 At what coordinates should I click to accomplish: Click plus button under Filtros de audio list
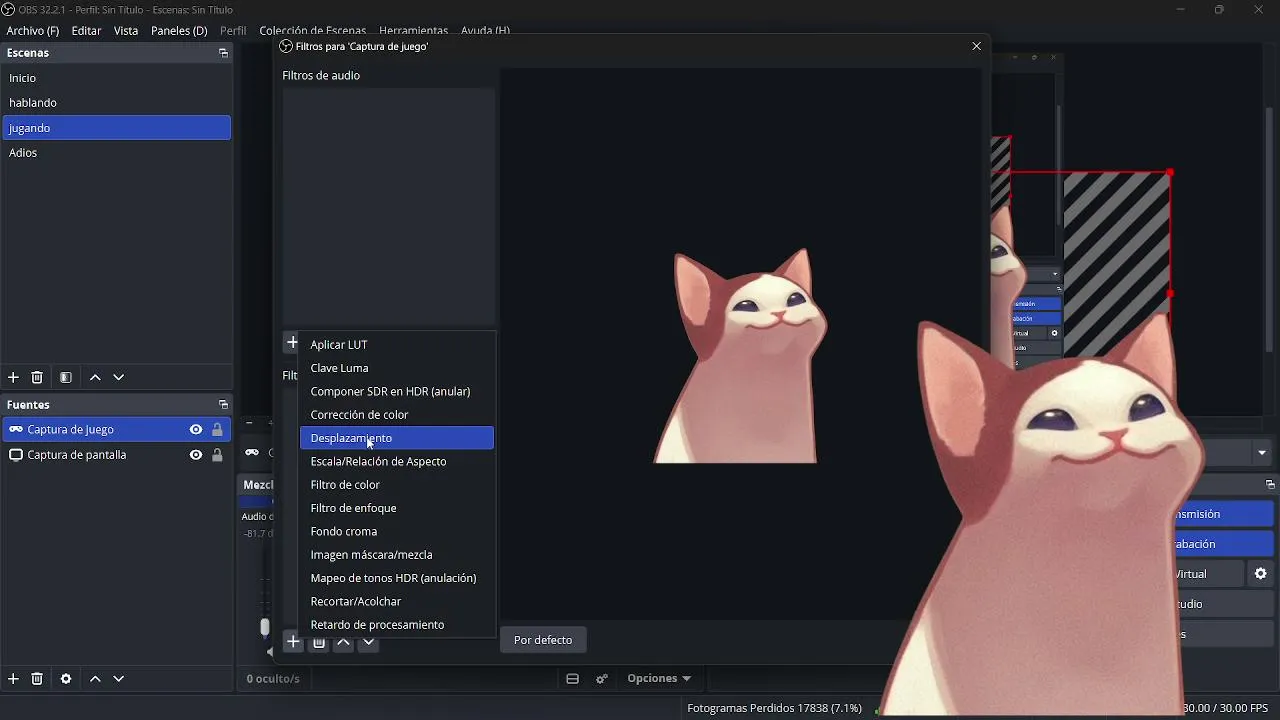click(291, 343)
